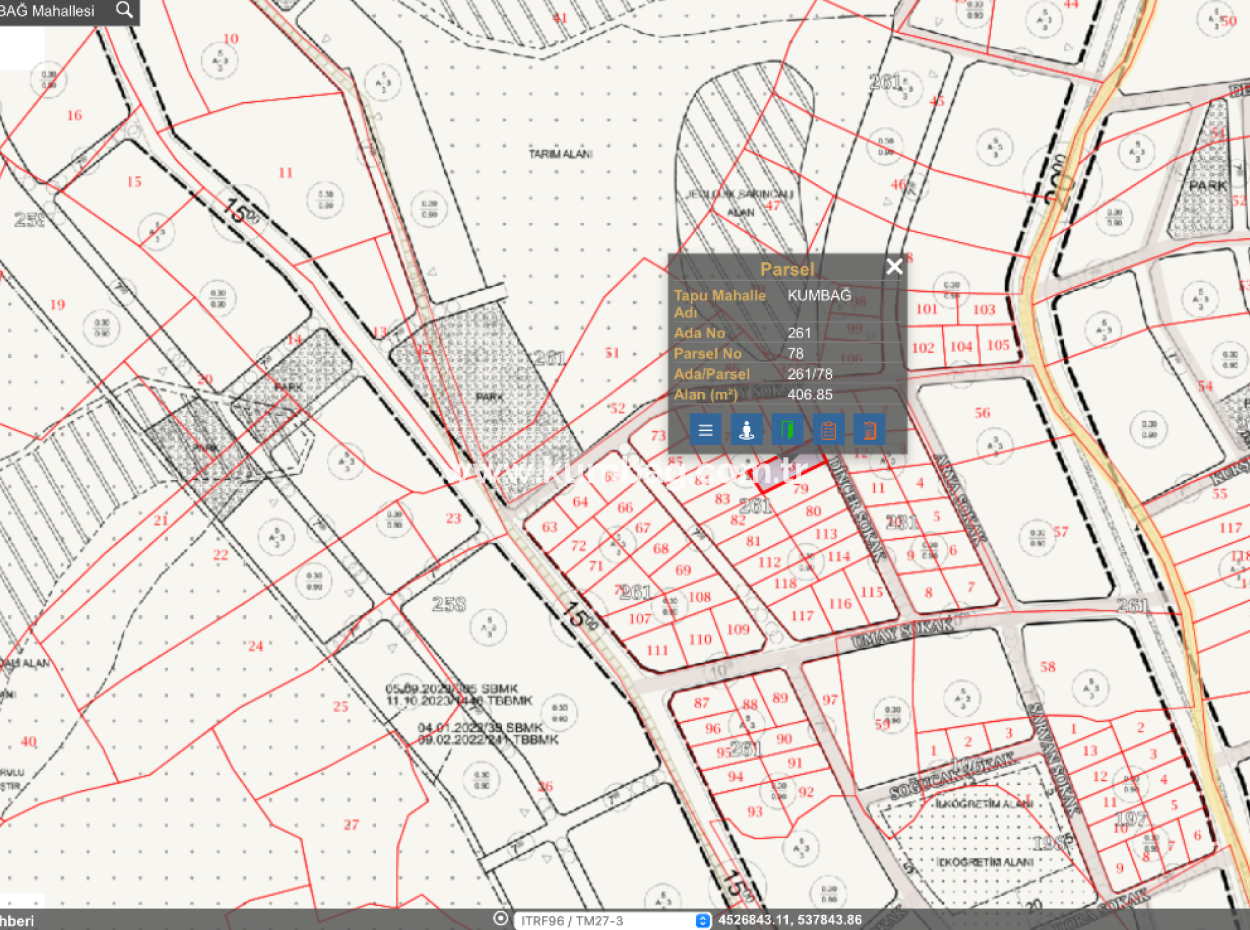Open the list menu icon in Parsel popup
Image resolution: width=1250 pixels, height=930 pixels.
pyautogui.click(x=705, y=430)
